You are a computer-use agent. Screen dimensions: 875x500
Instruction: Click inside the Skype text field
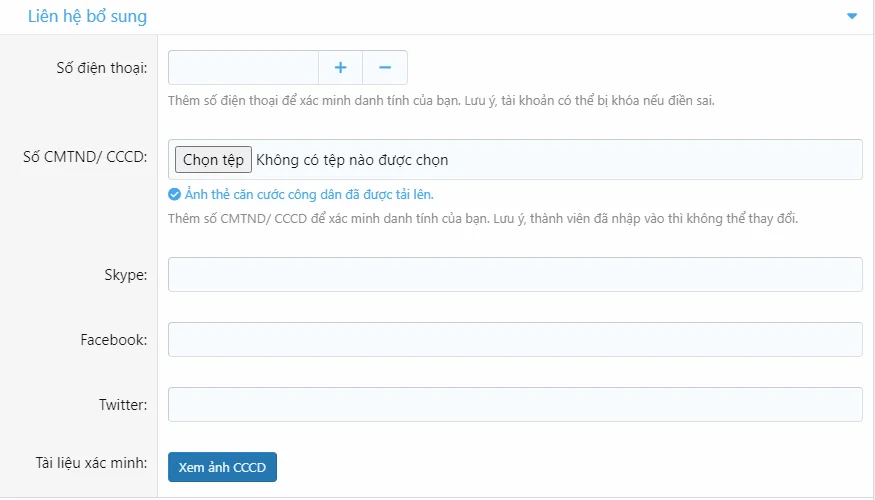click(515, 275)
